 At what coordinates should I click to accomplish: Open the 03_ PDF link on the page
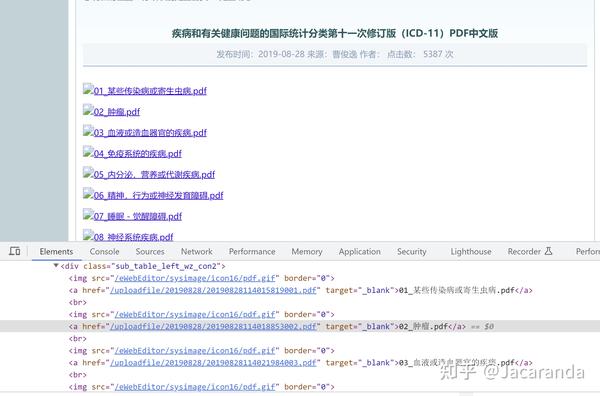150,132
